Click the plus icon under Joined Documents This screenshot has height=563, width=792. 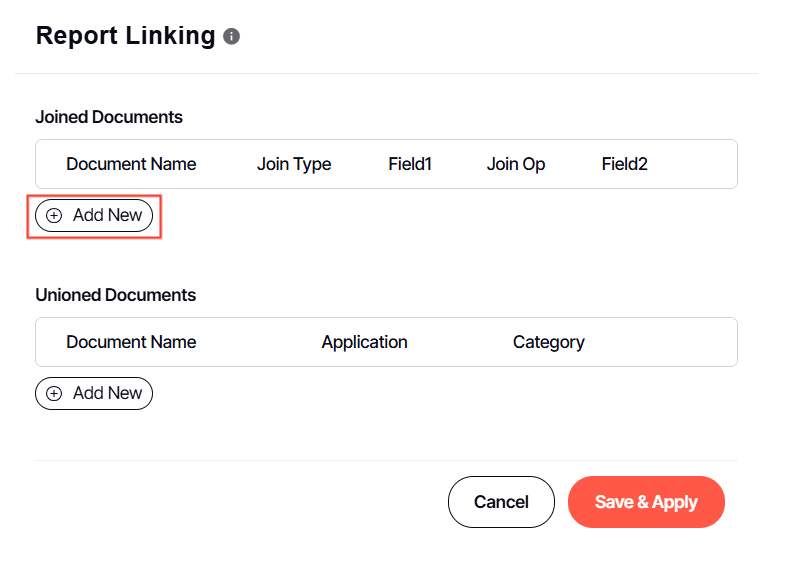pos(54,215)
